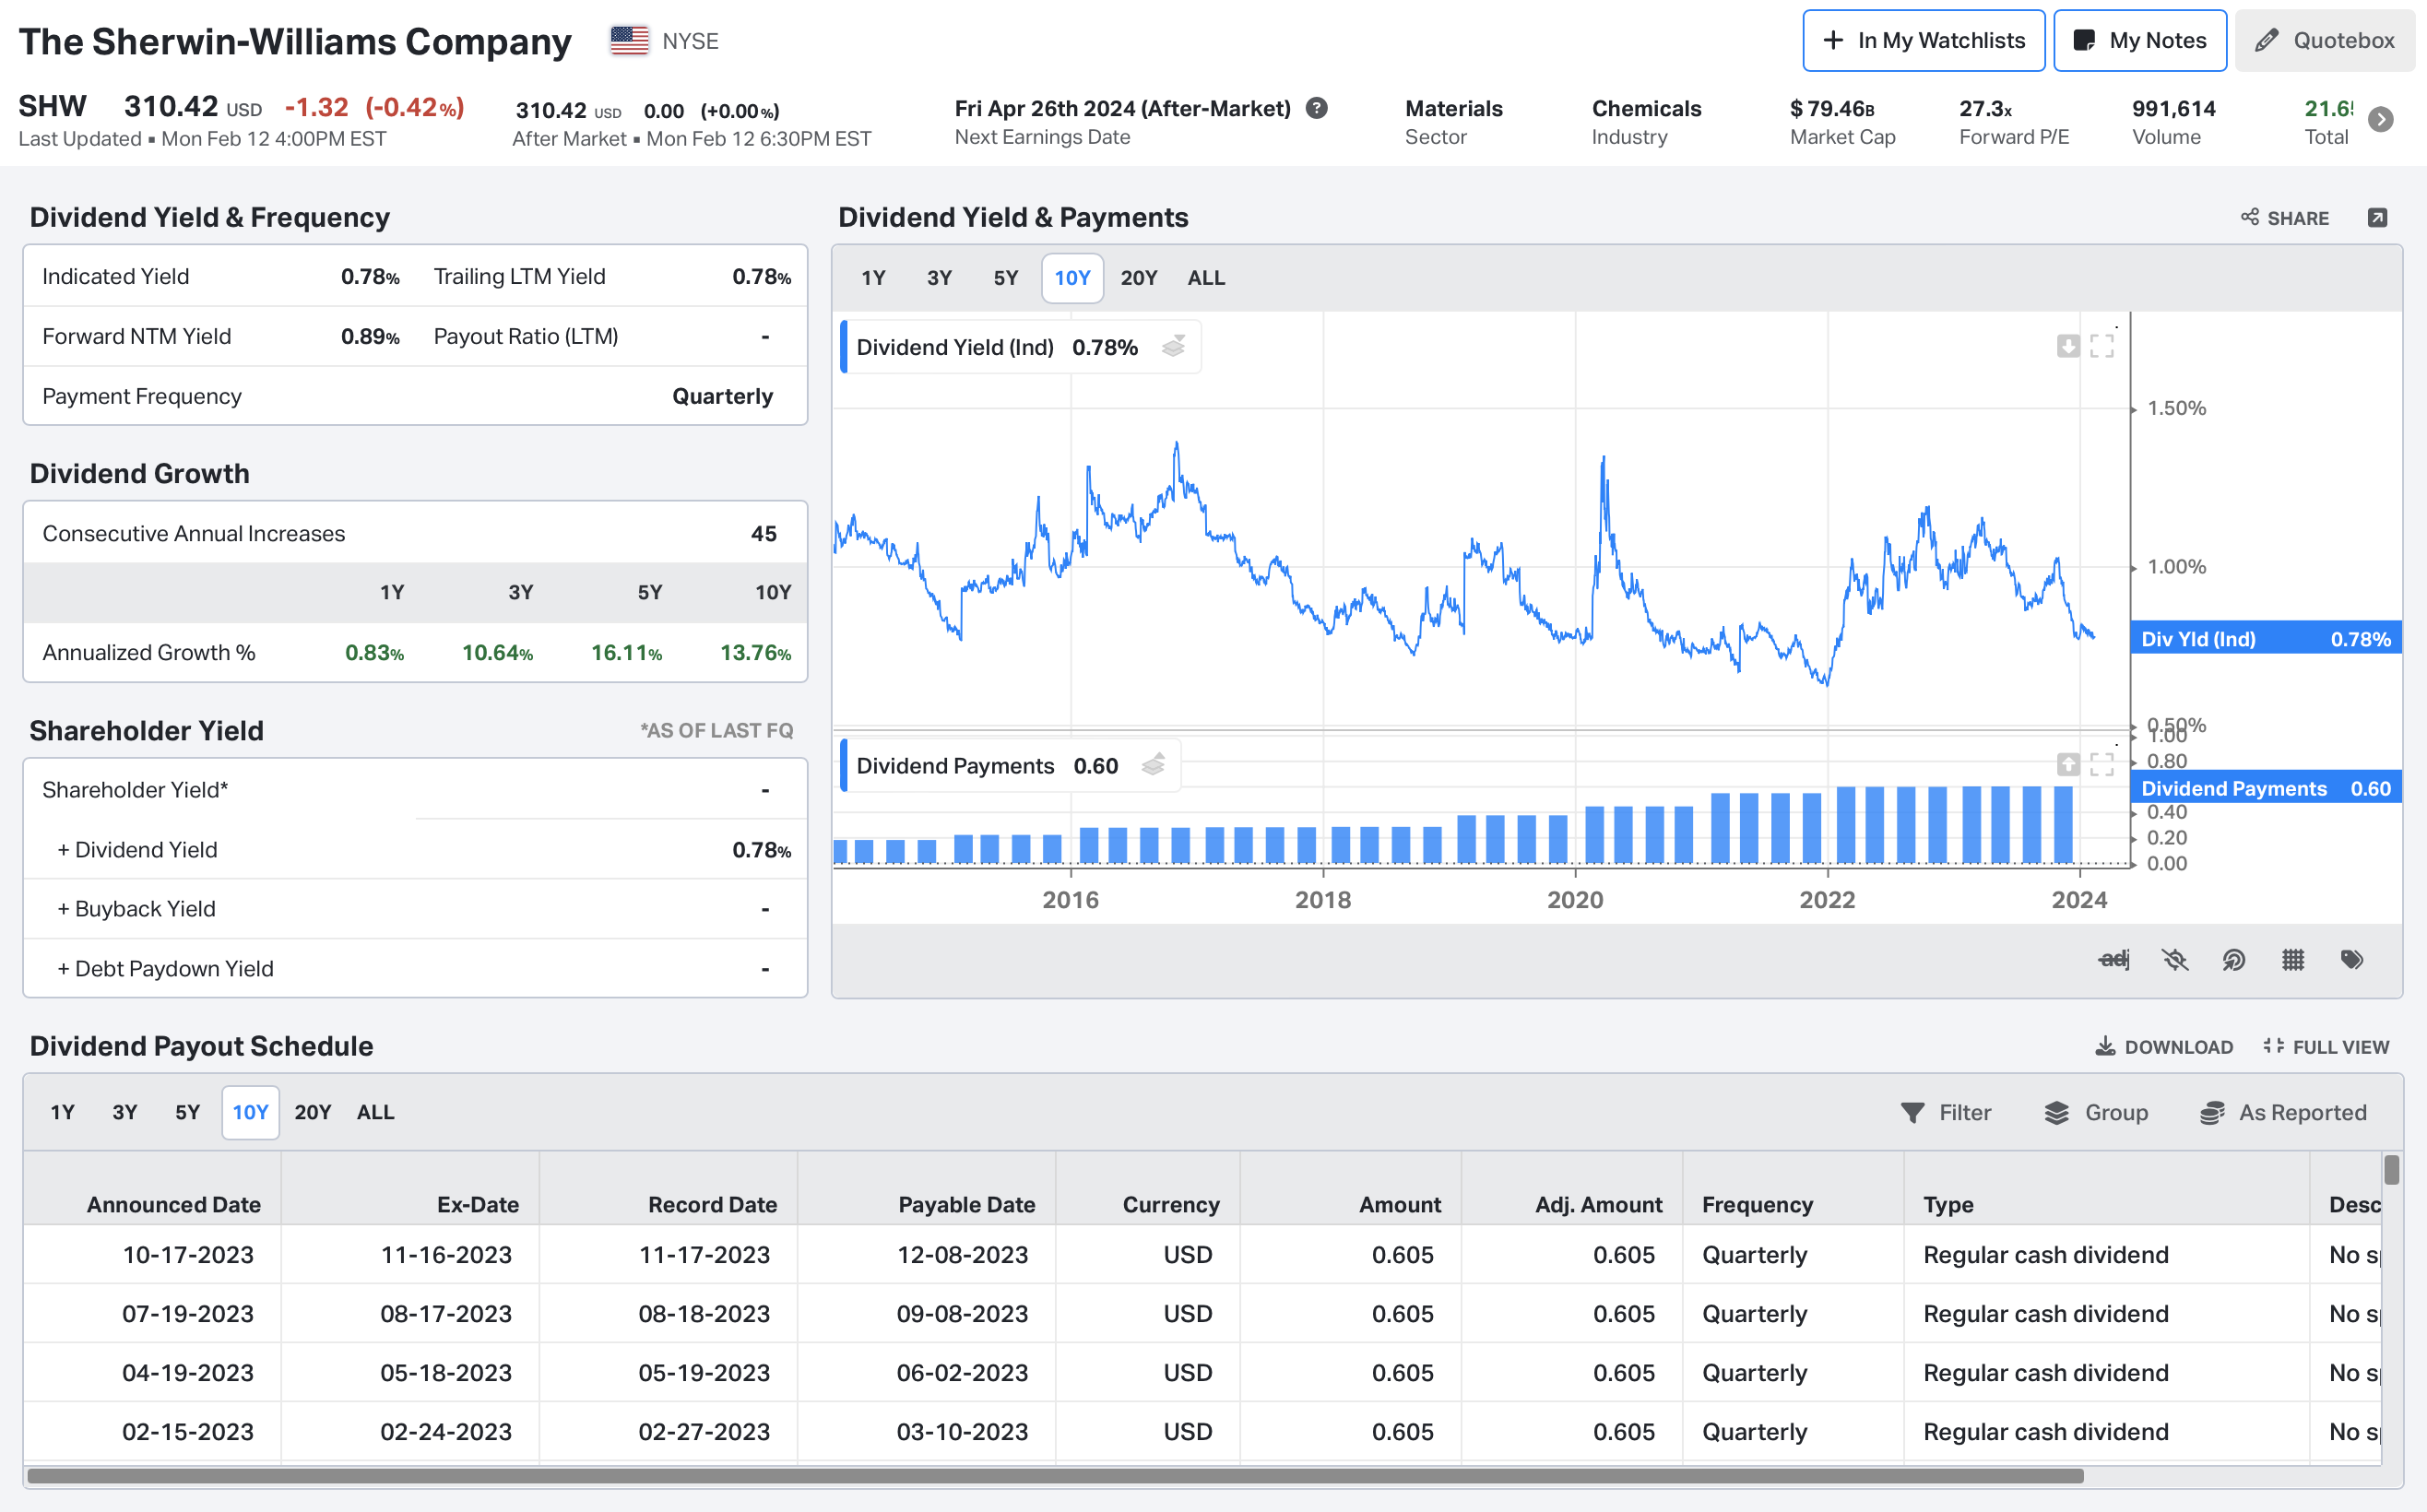Viewport: 2427px width, 1512px height.
Task: Click the vertical scrollbar of the schedule table
Action: pyautogui.click(x=2391, y=1170)
